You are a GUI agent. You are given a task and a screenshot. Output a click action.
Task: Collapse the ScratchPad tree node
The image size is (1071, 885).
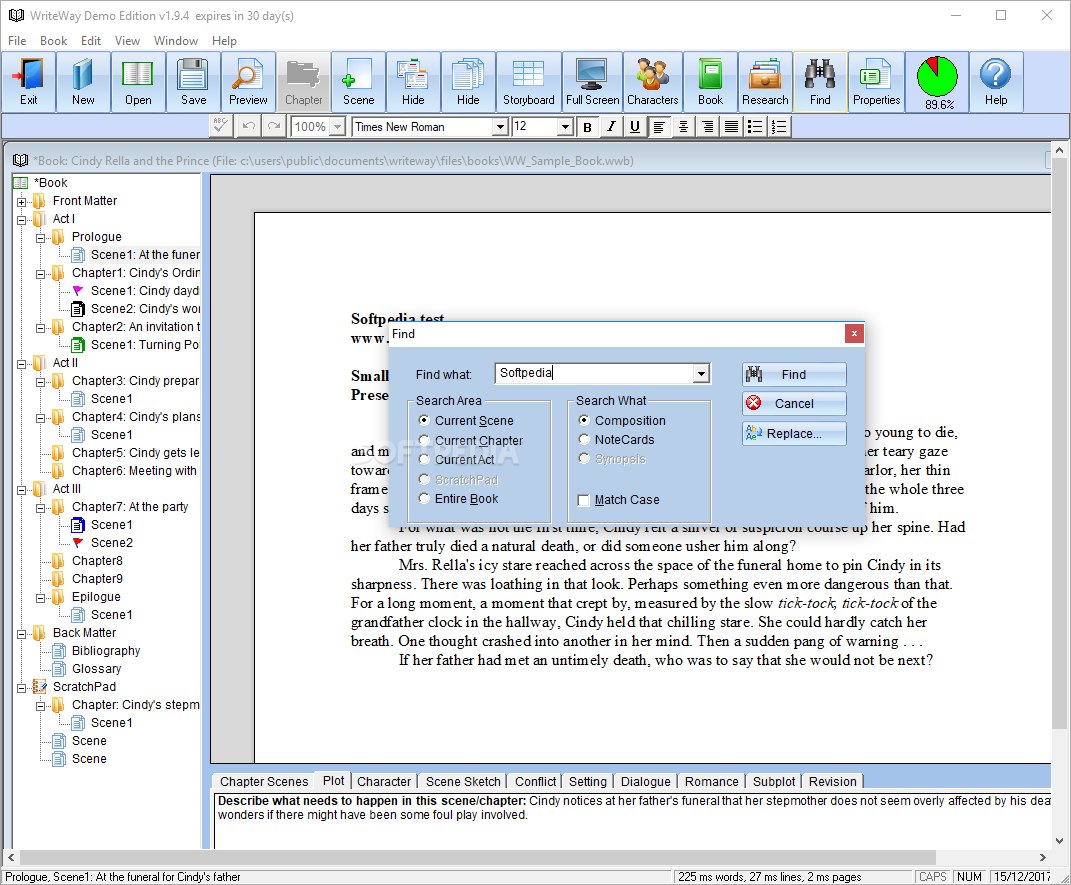[x=22, y=688]
